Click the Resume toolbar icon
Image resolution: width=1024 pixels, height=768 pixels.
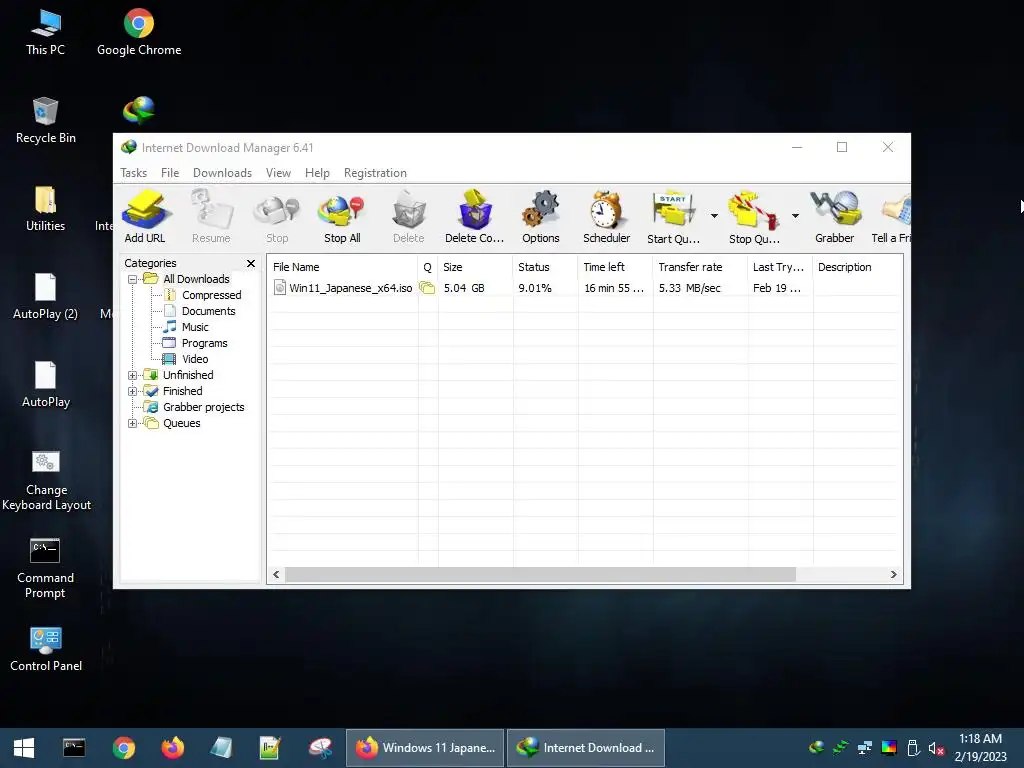coord(211,216)
